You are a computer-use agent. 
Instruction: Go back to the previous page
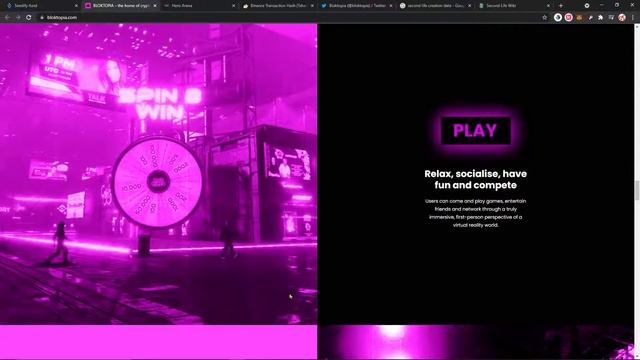[7, 18]
